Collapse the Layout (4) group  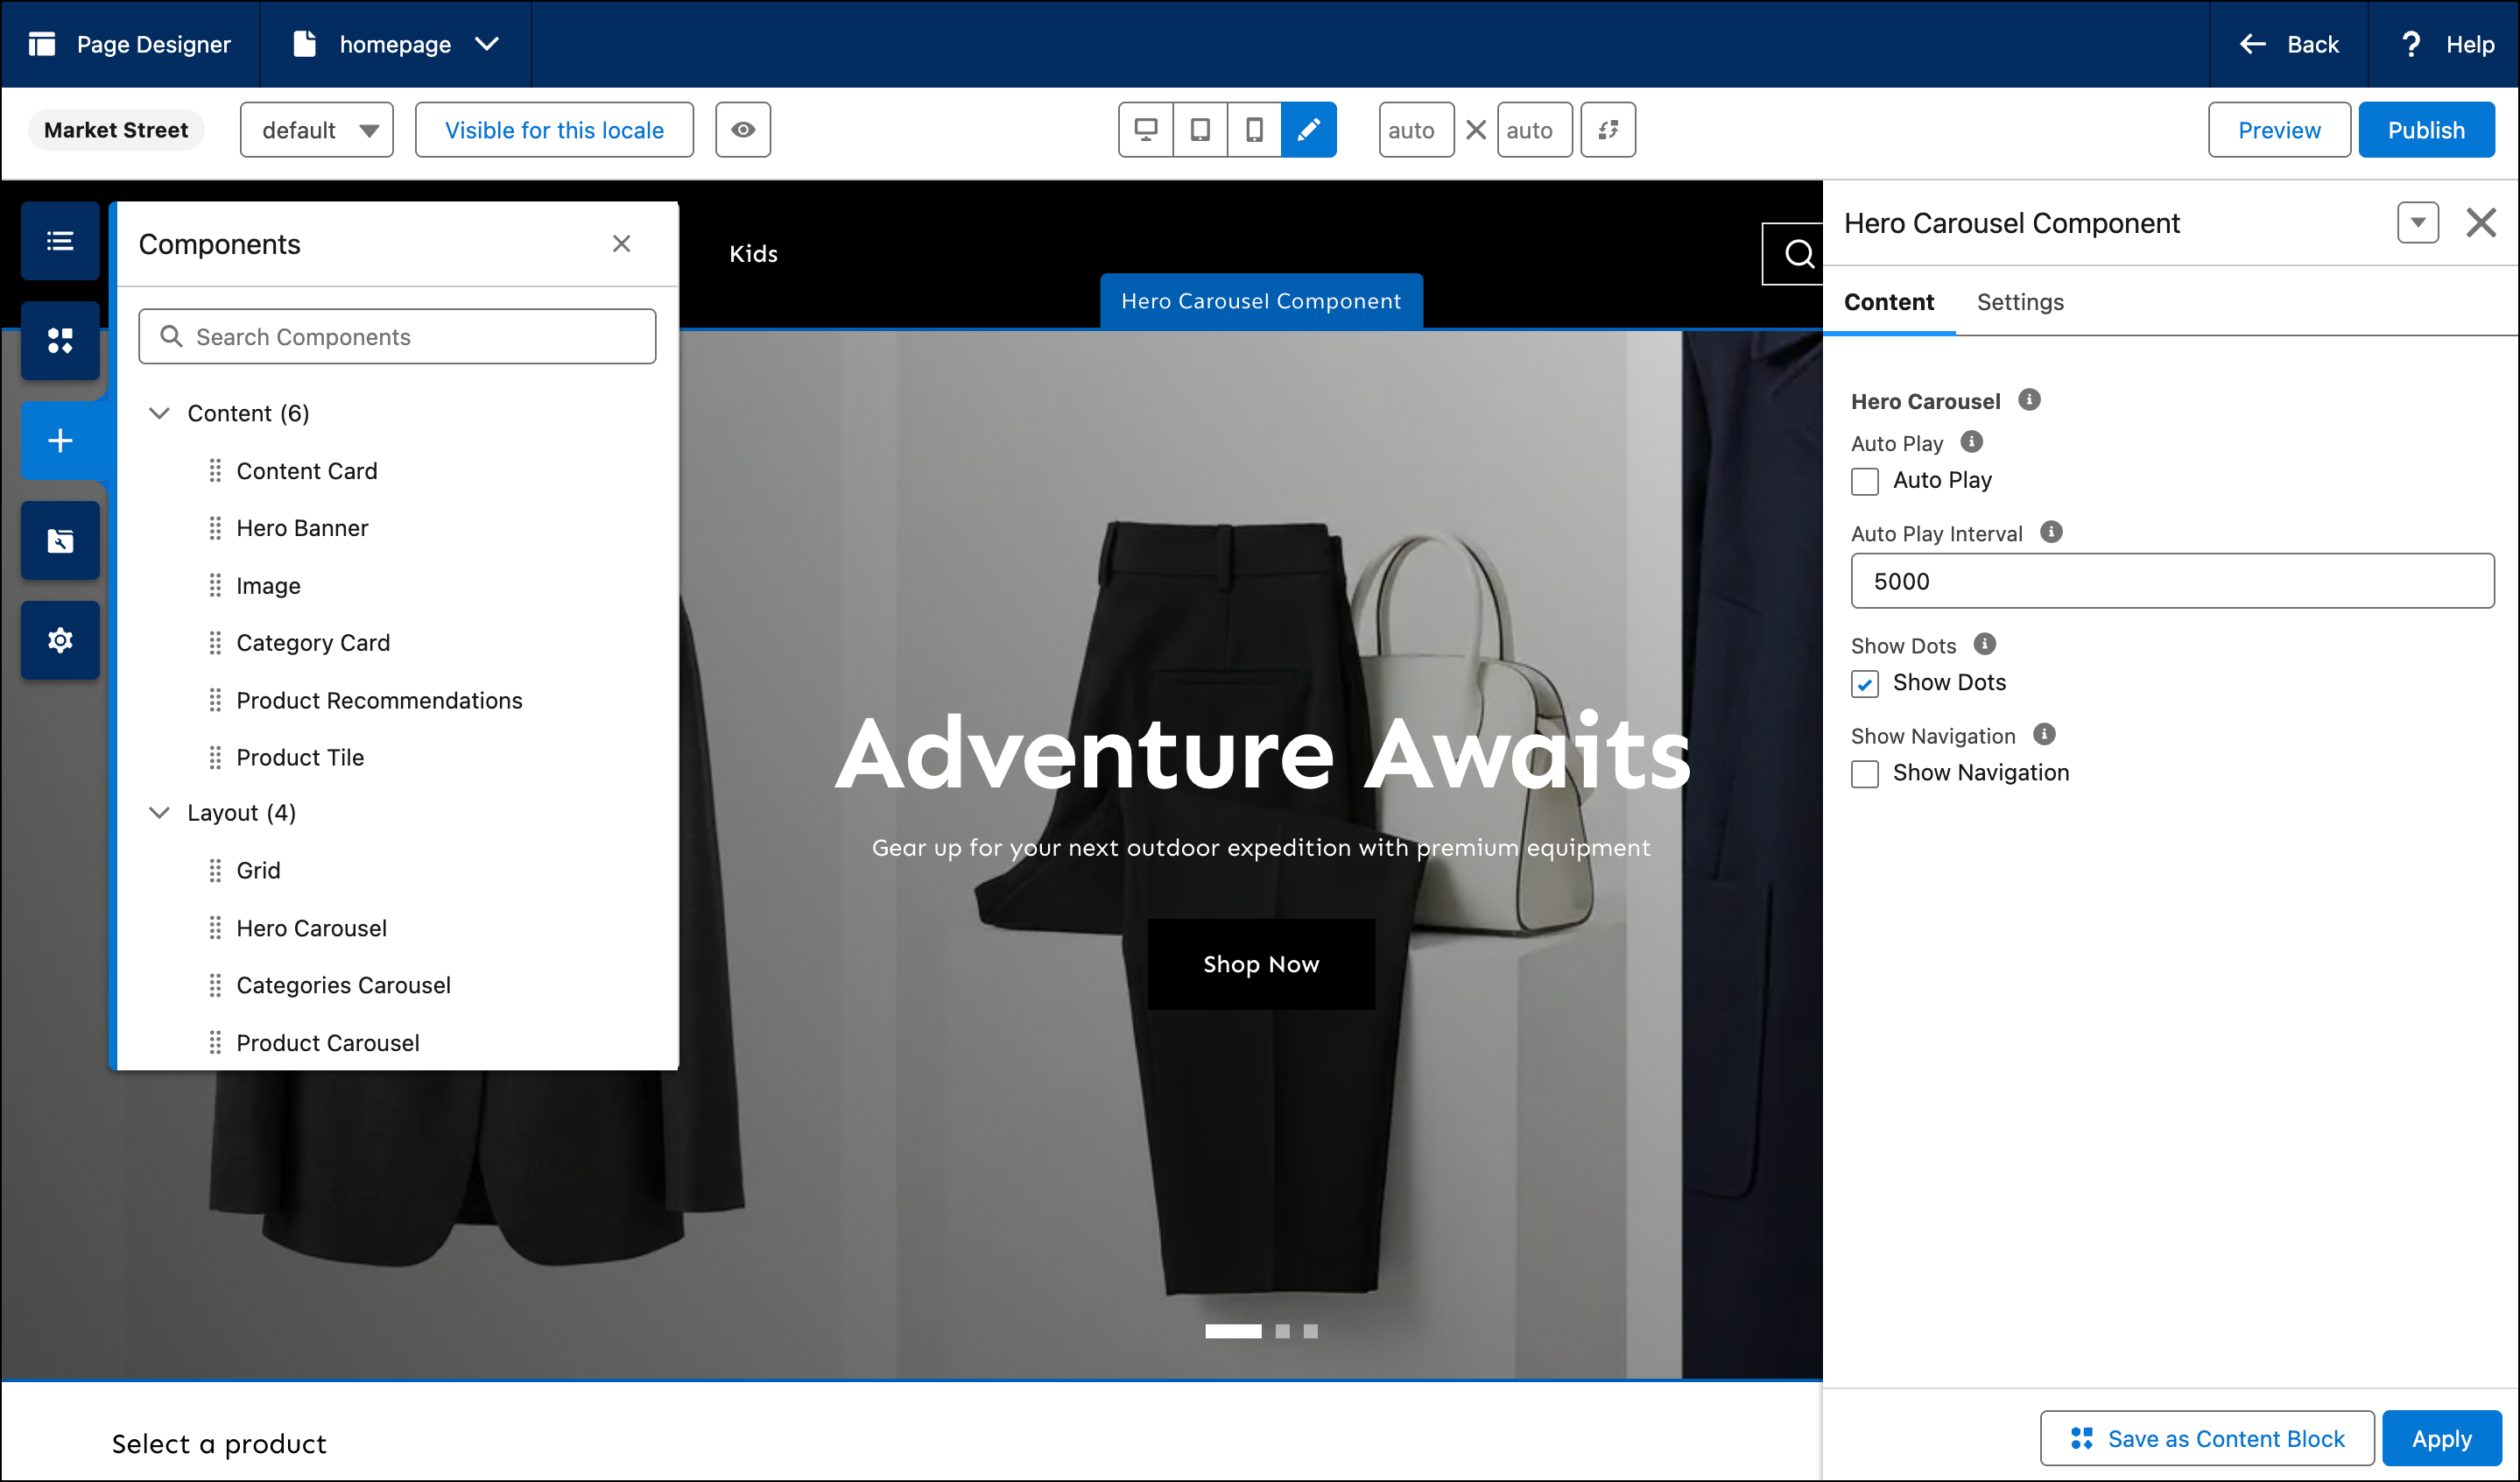point(159,813)
